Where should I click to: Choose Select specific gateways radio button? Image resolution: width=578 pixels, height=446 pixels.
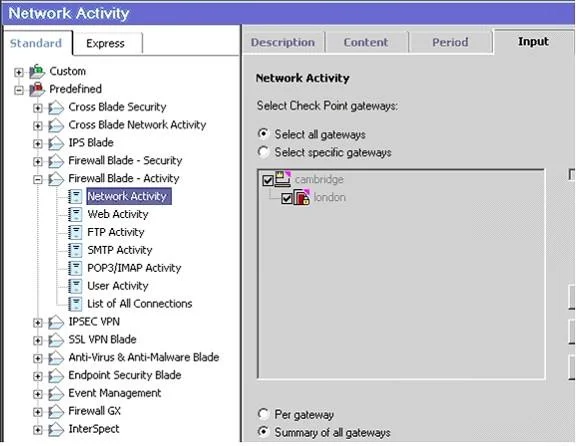point(263,152)
